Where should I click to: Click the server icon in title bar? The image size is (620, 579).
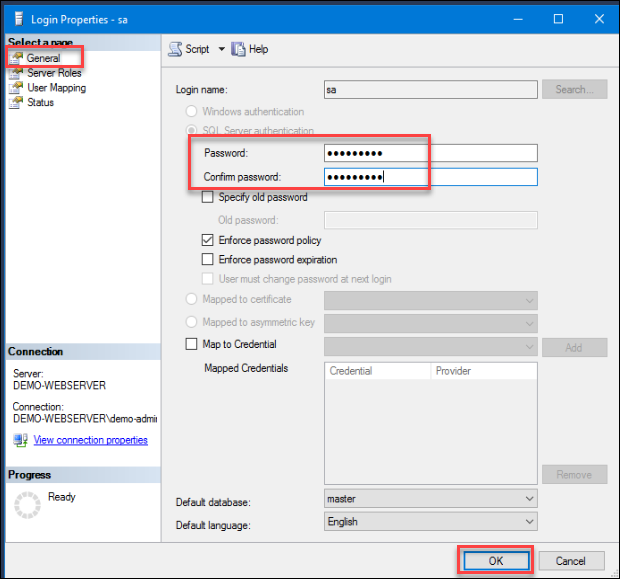[x=19, y=19]
